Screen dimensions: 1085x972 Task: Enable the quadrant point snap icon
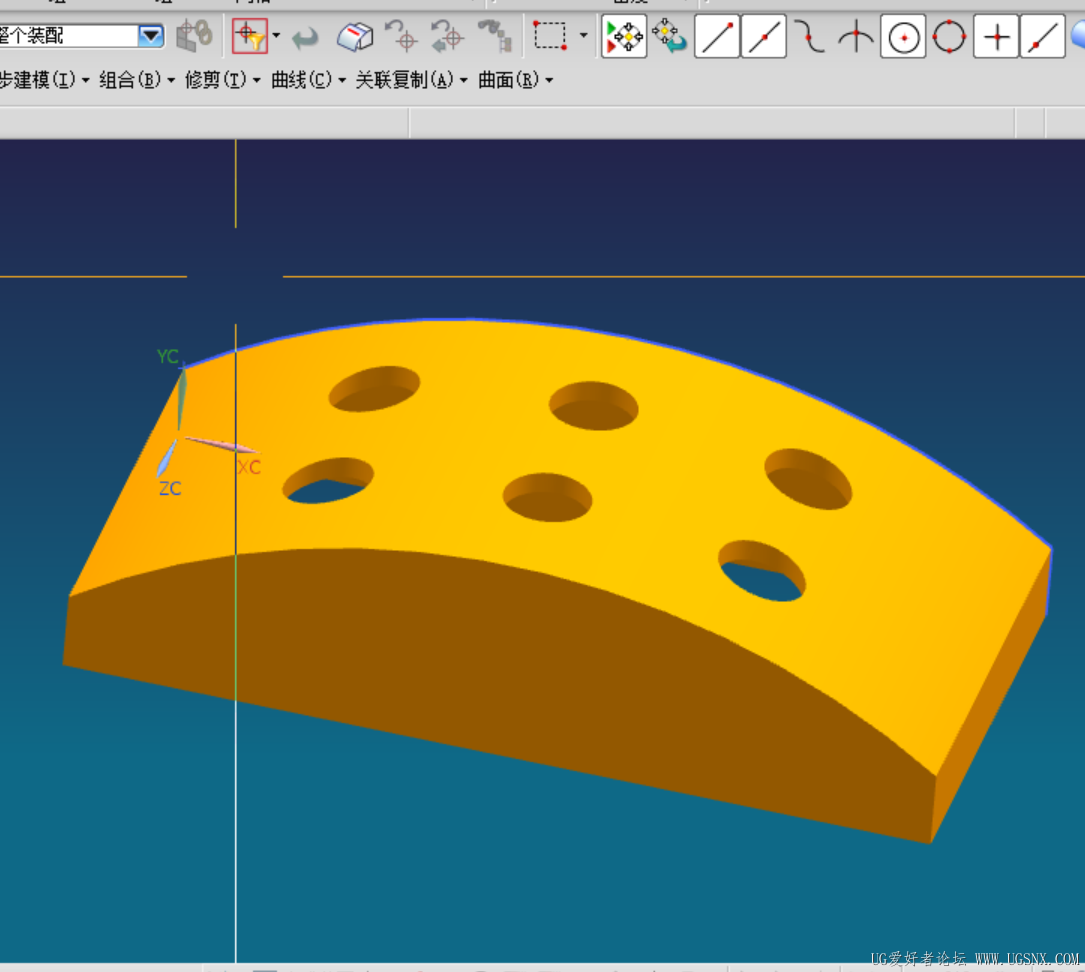click(x=949, y=37)
